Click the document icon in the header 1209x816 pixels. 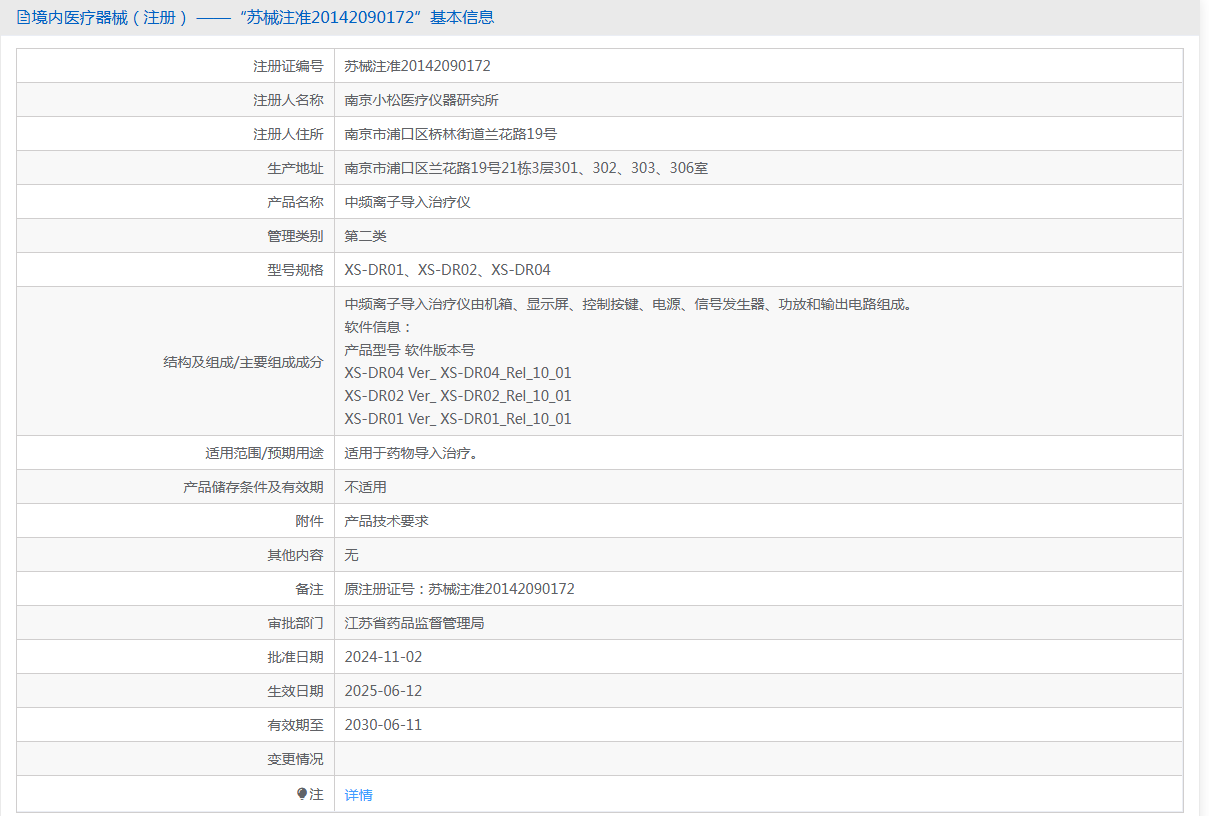click(x=23, y=17)
